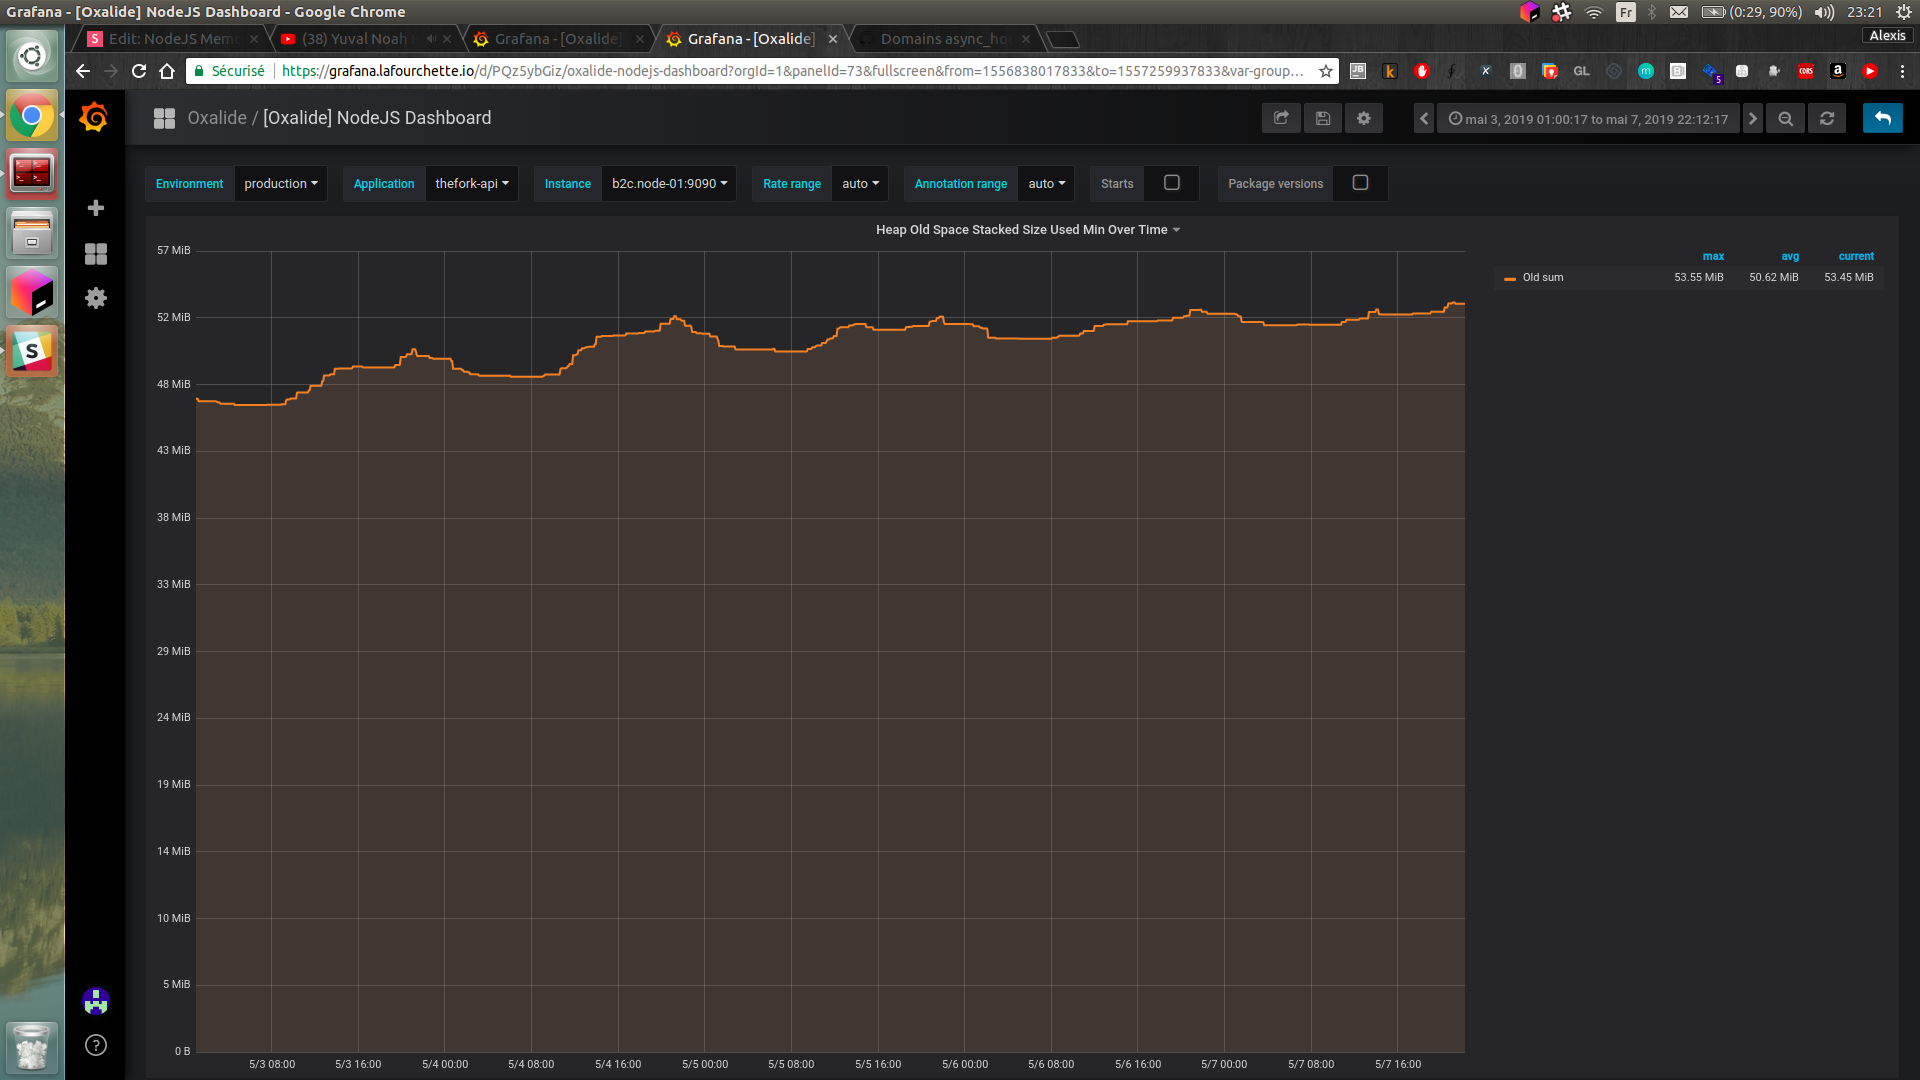Click the refresh dashboard icon
This screenshot has height=1080, width=1920.
[x=1826, y=118]
